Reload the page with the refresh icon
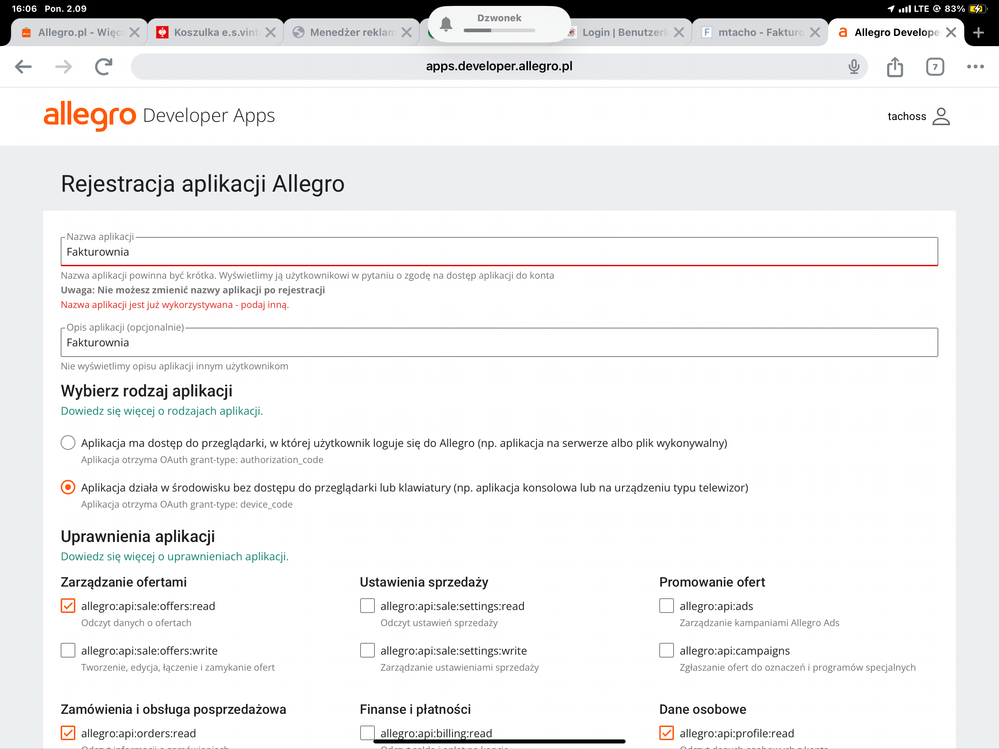The width and height of the screenshot is (999, 749). click(104, 66)
